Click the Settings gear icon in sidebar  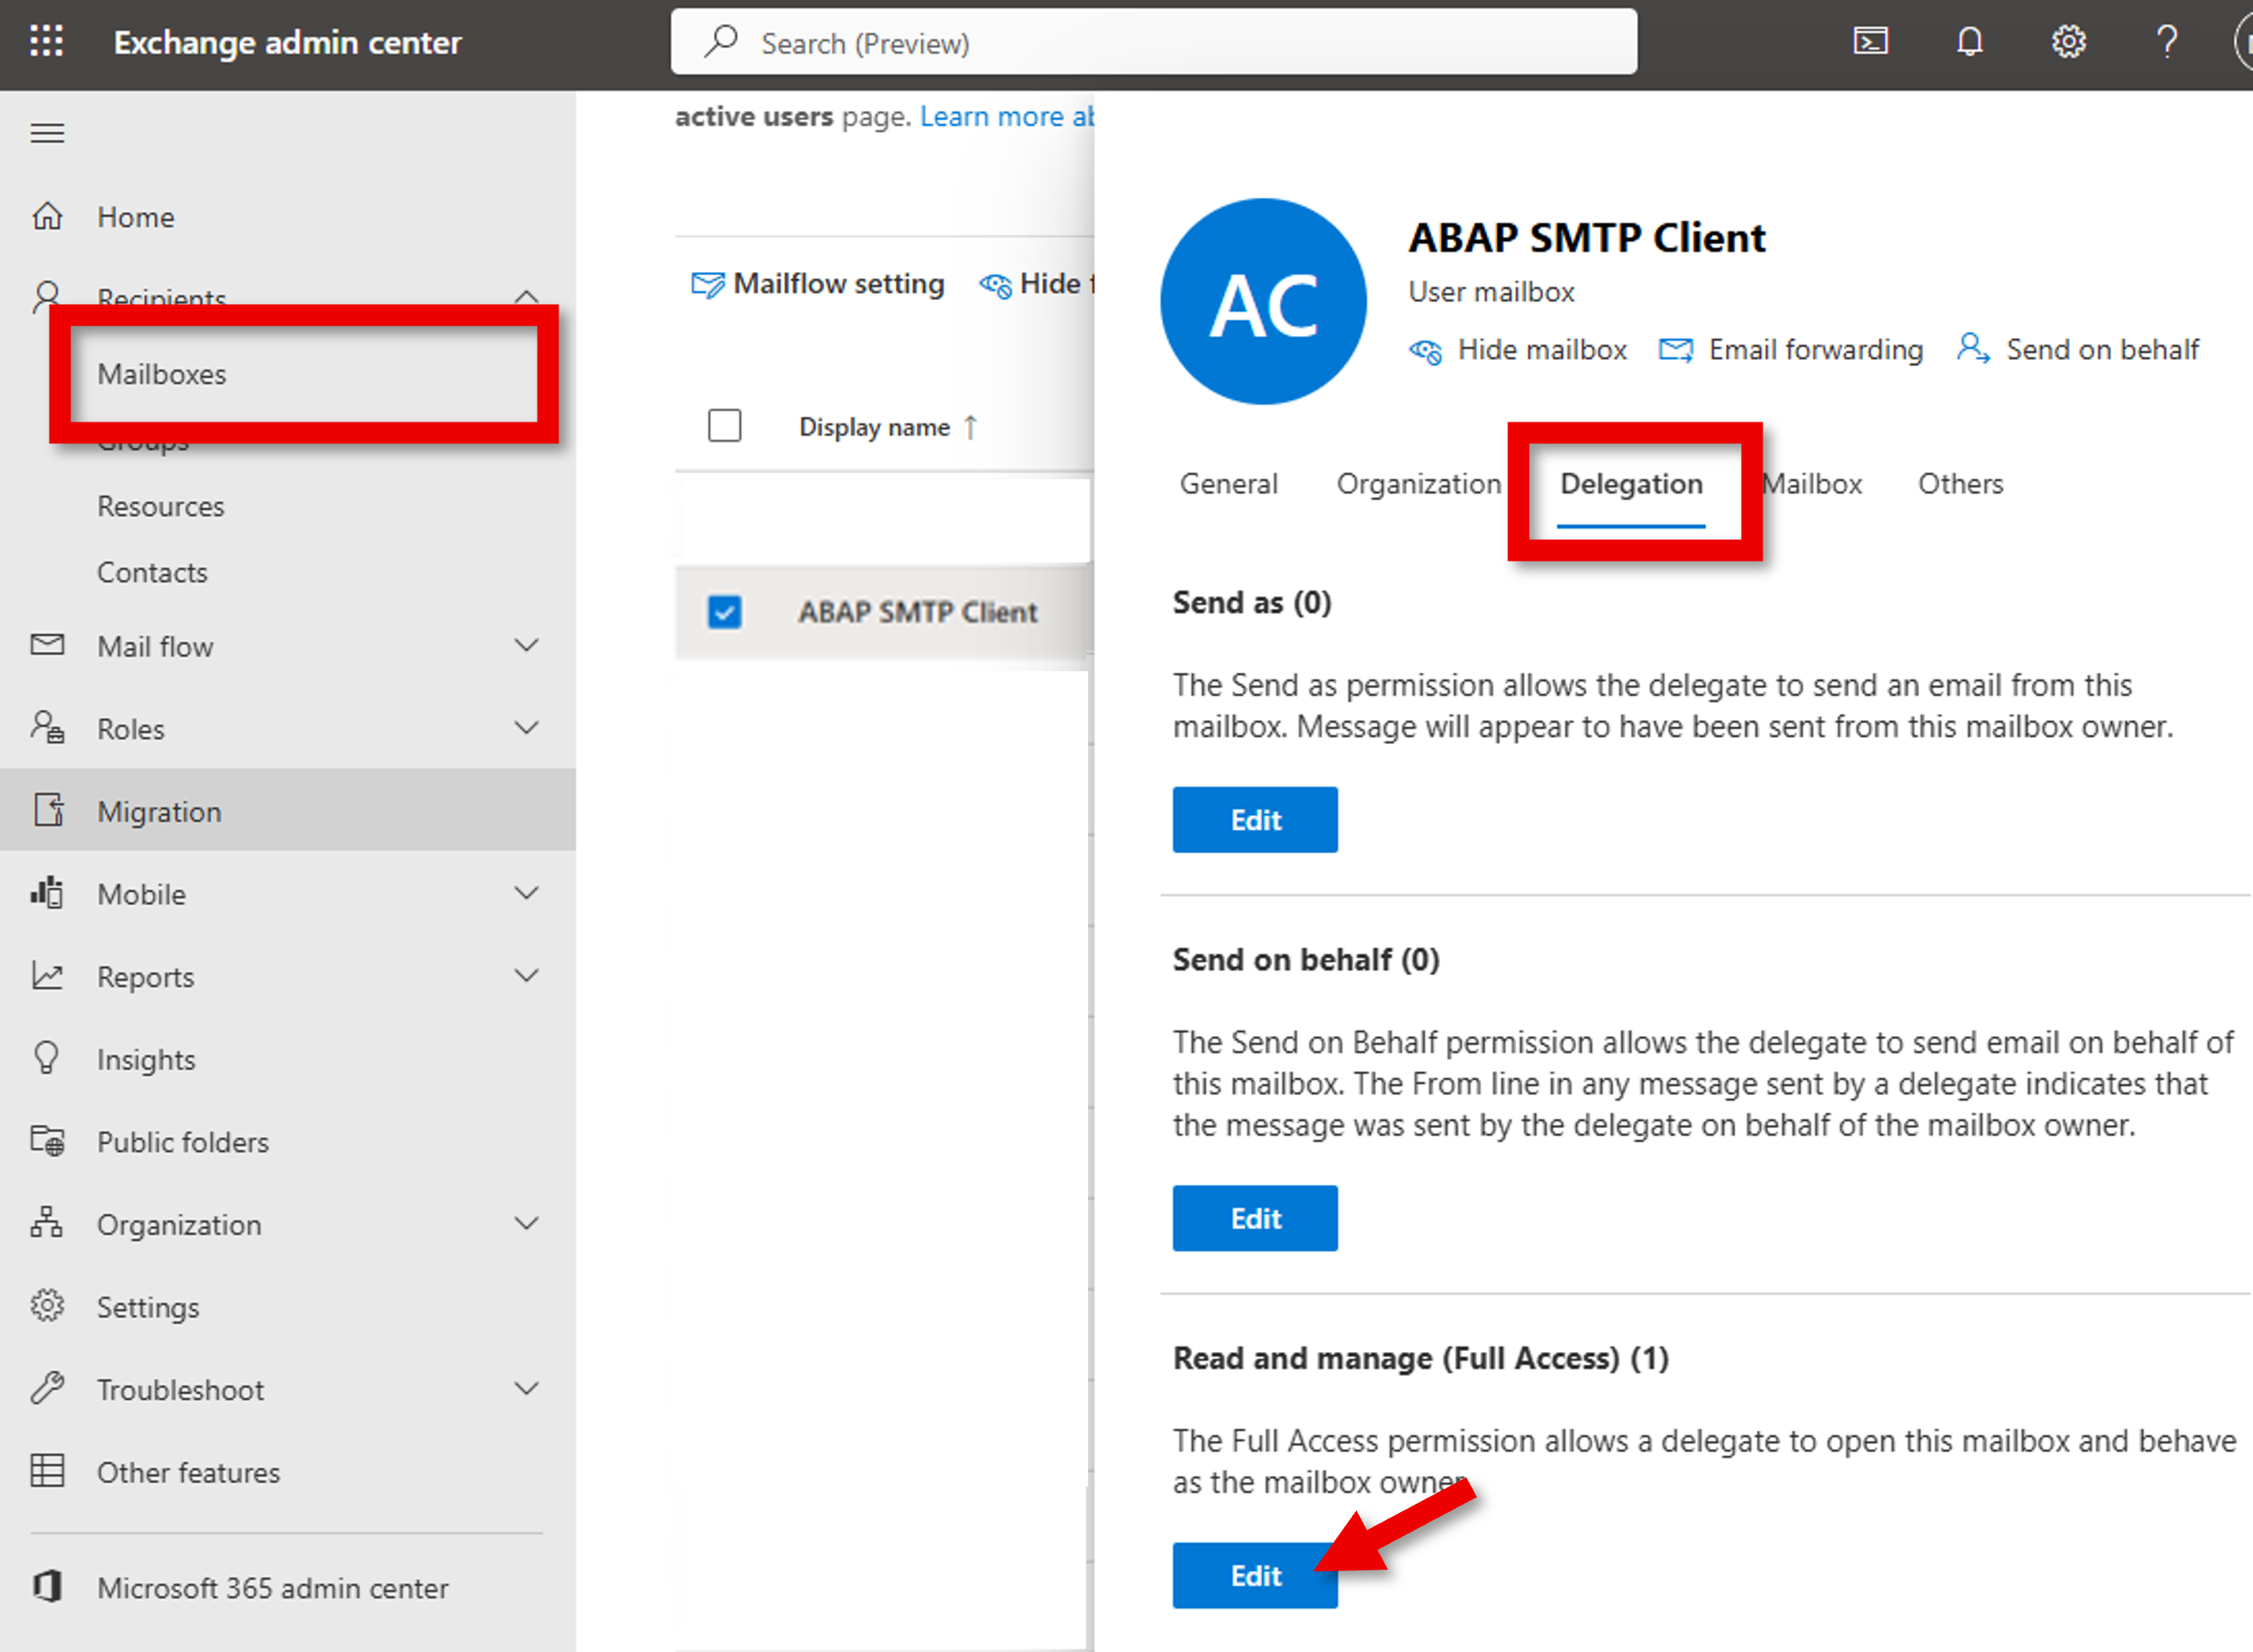(x=47, y=1305)
